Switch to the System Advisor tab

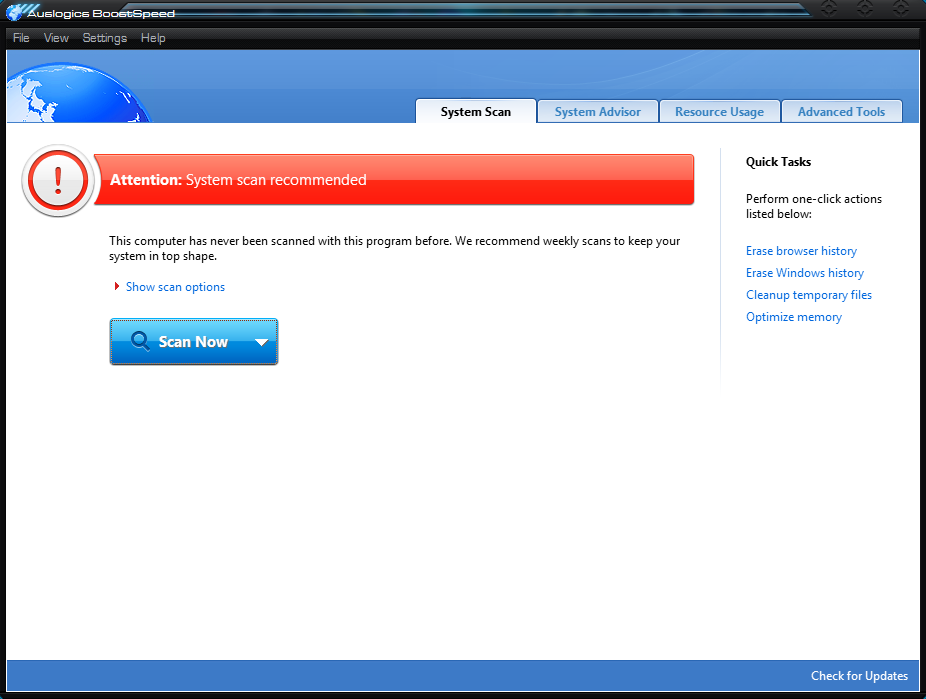[598, 112]
